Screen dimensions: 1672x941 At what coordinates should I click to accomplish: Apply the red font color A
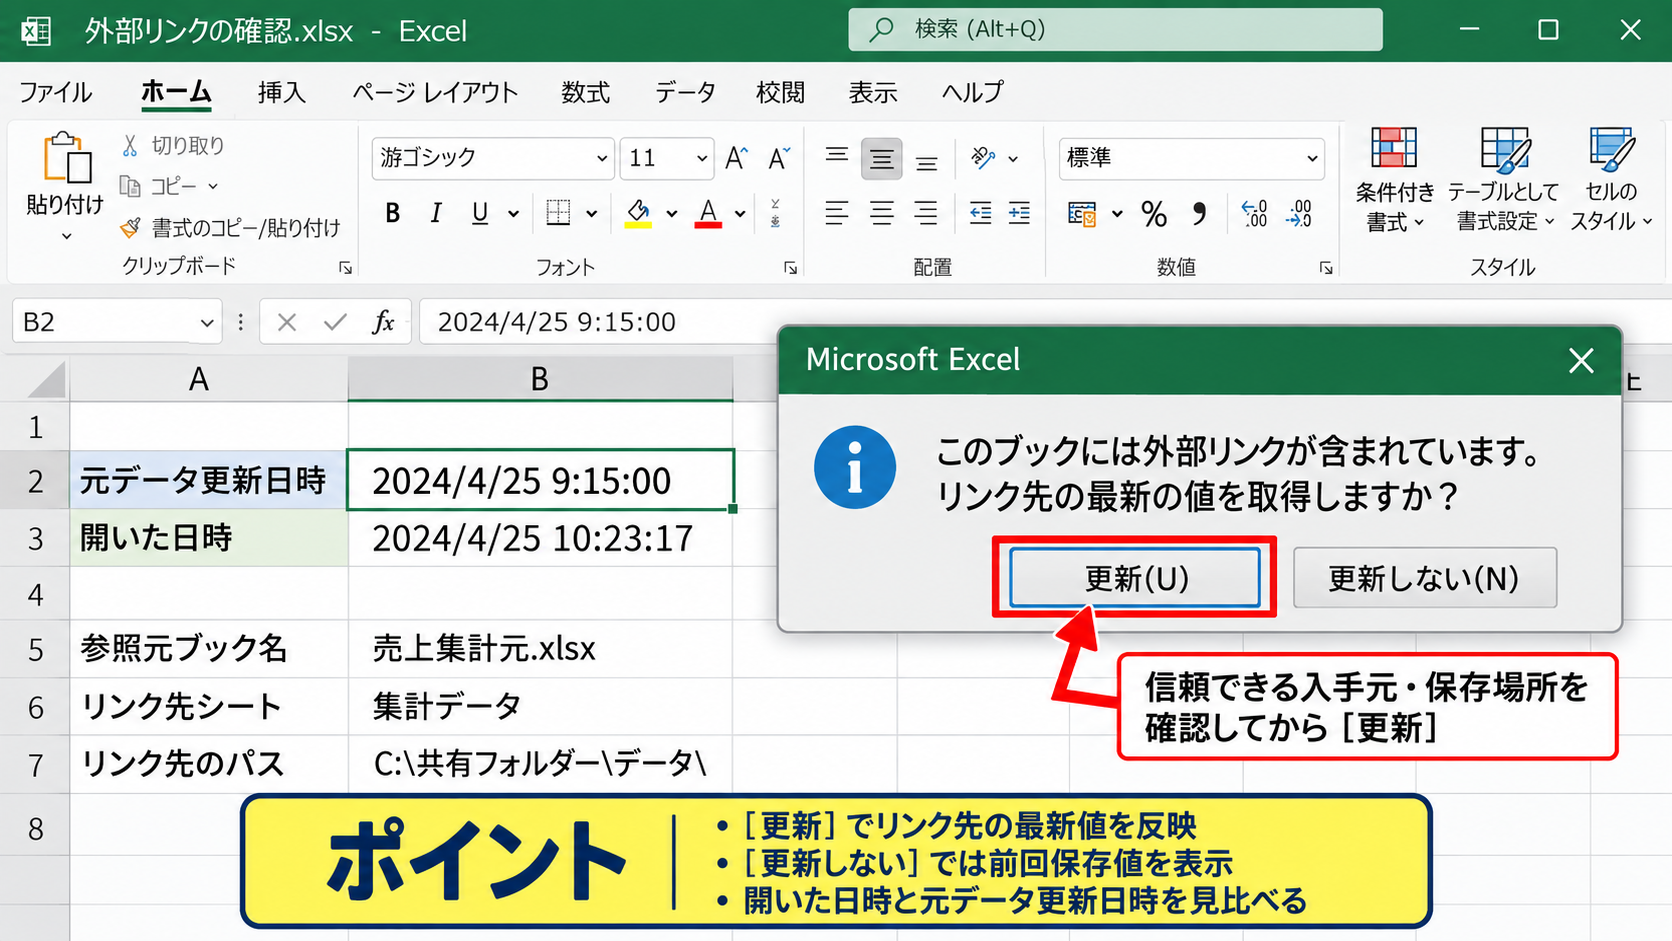708,213
